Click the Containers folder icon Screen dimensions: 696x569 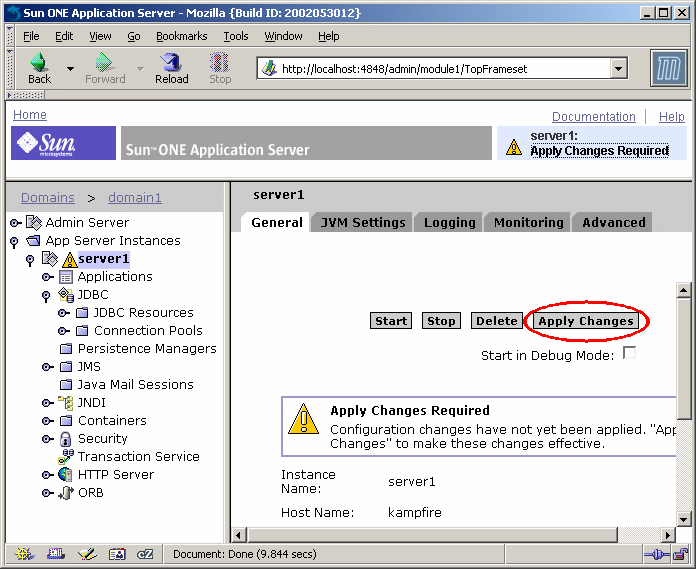(x=66, y=421)
